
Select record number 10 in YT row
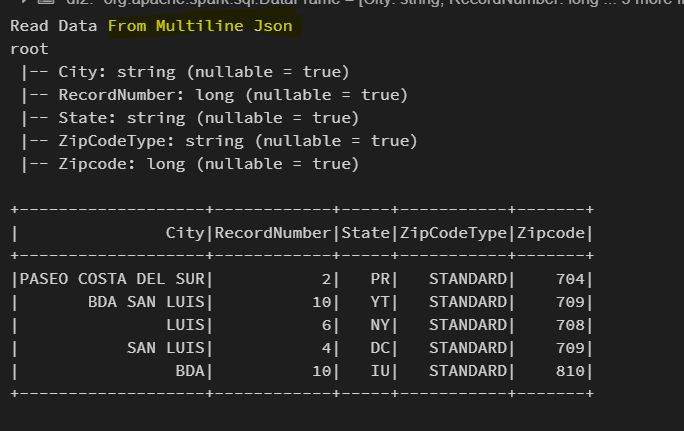pyautogui.click(x=321, y=302)
